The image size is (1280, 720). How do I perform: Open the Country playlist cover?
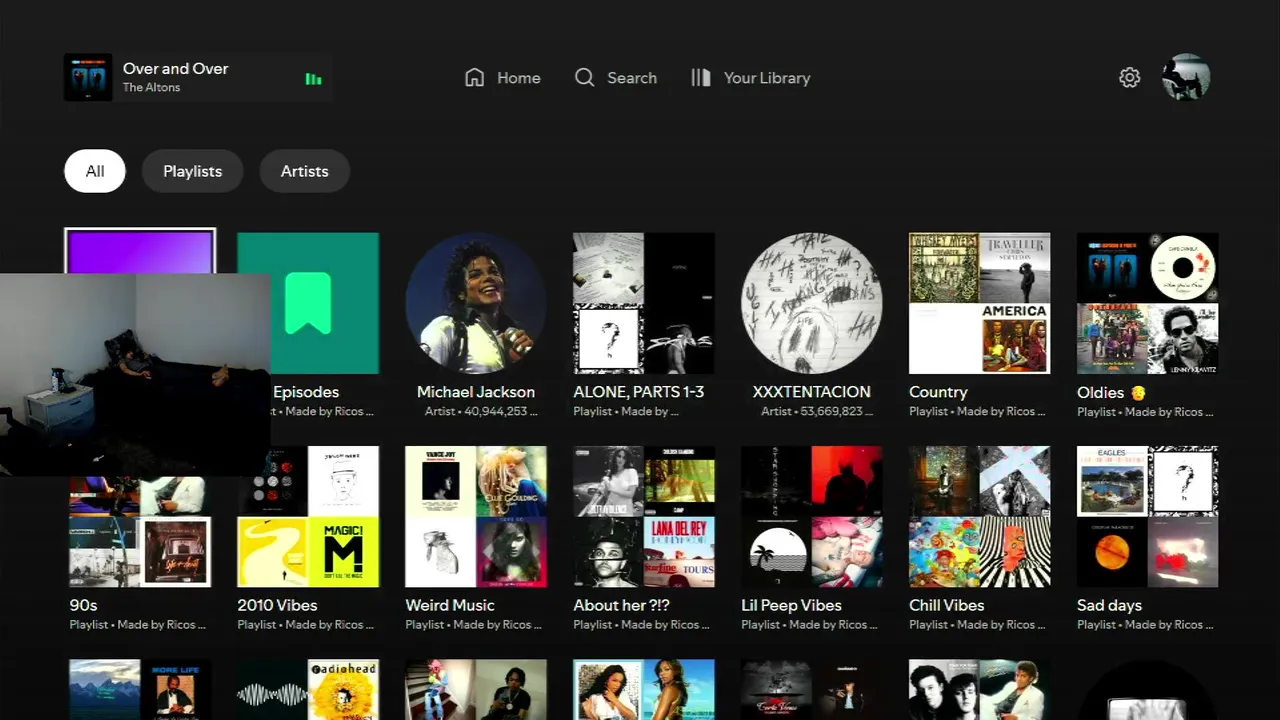coord(980,303)
